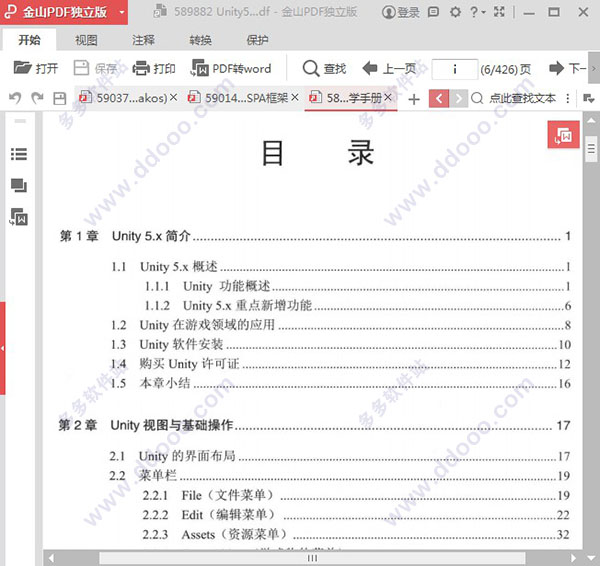The height and width of the screenshot is (566, 600).
Task: Open the page thumbnails sidebar icon
Action: pyautogui.click(x=19, y=185)
